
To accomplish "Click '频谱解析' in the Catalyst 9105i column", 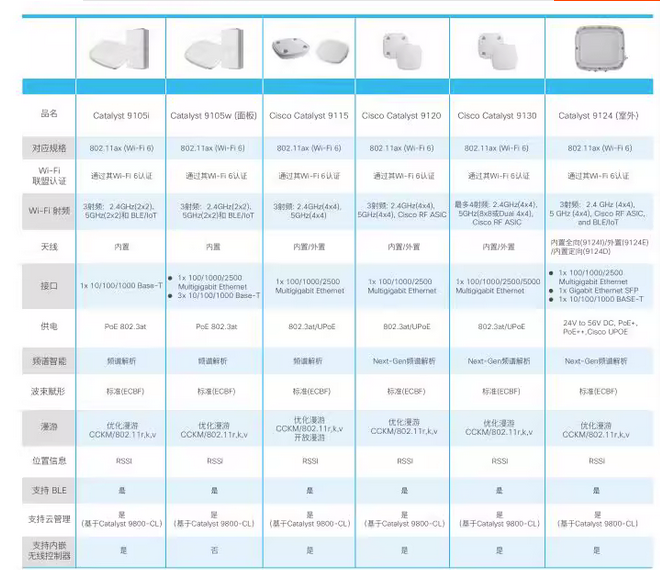I will [x=121, y=361].
